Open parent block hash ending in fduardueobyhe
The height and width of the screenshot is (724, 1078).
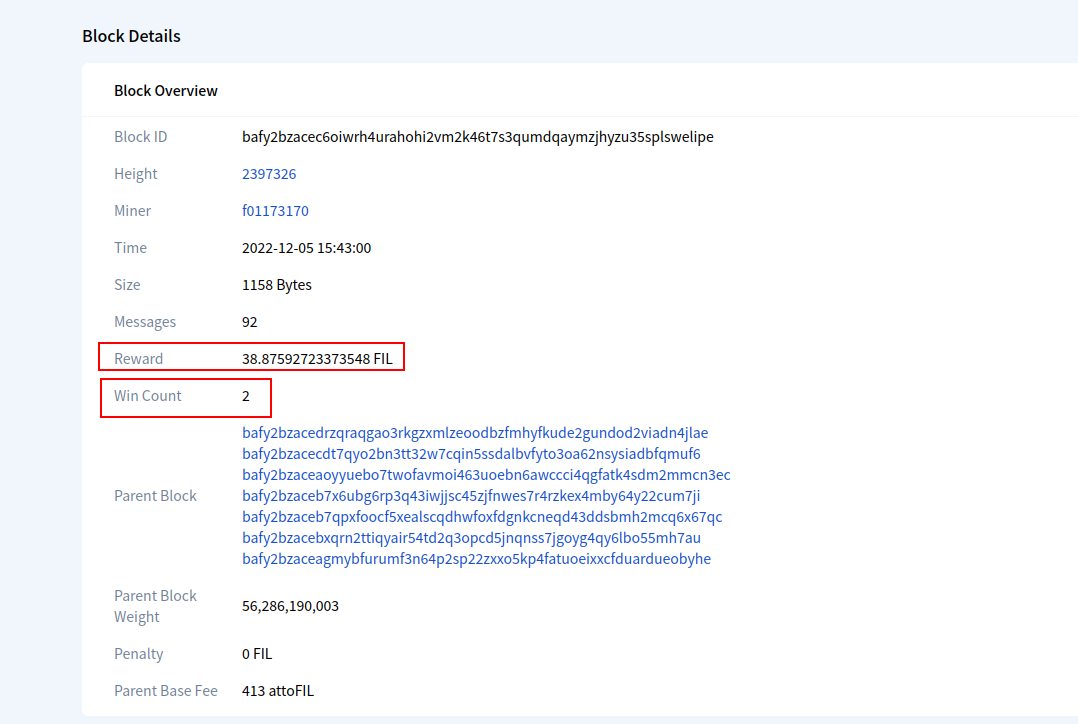pyautogui.click(x=476, y=558)
